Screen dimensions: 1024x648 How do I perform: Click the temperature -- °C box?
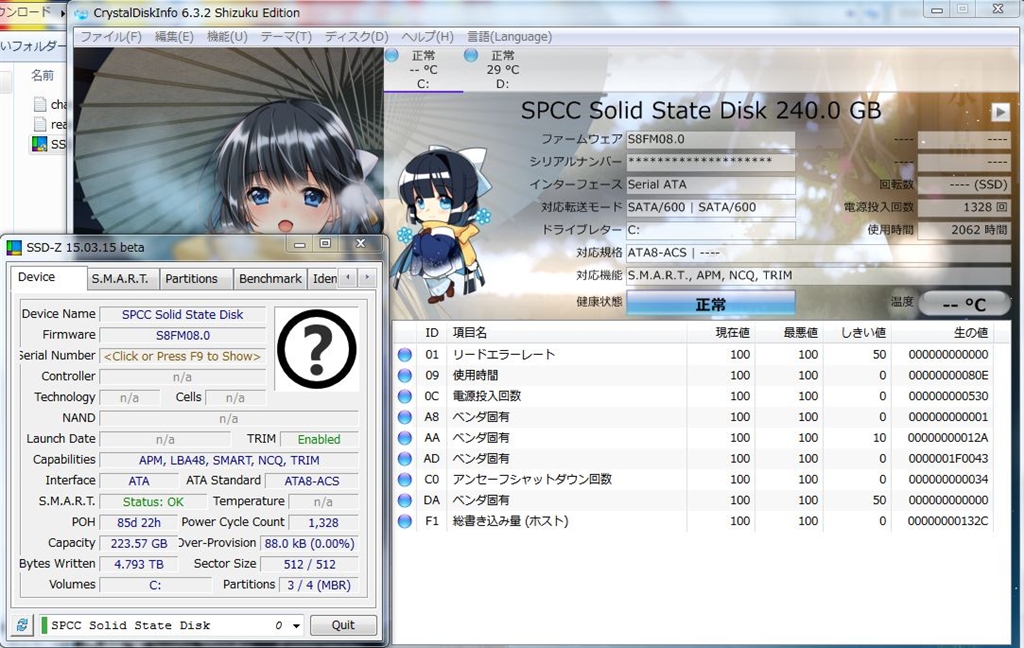pos(964,304)
